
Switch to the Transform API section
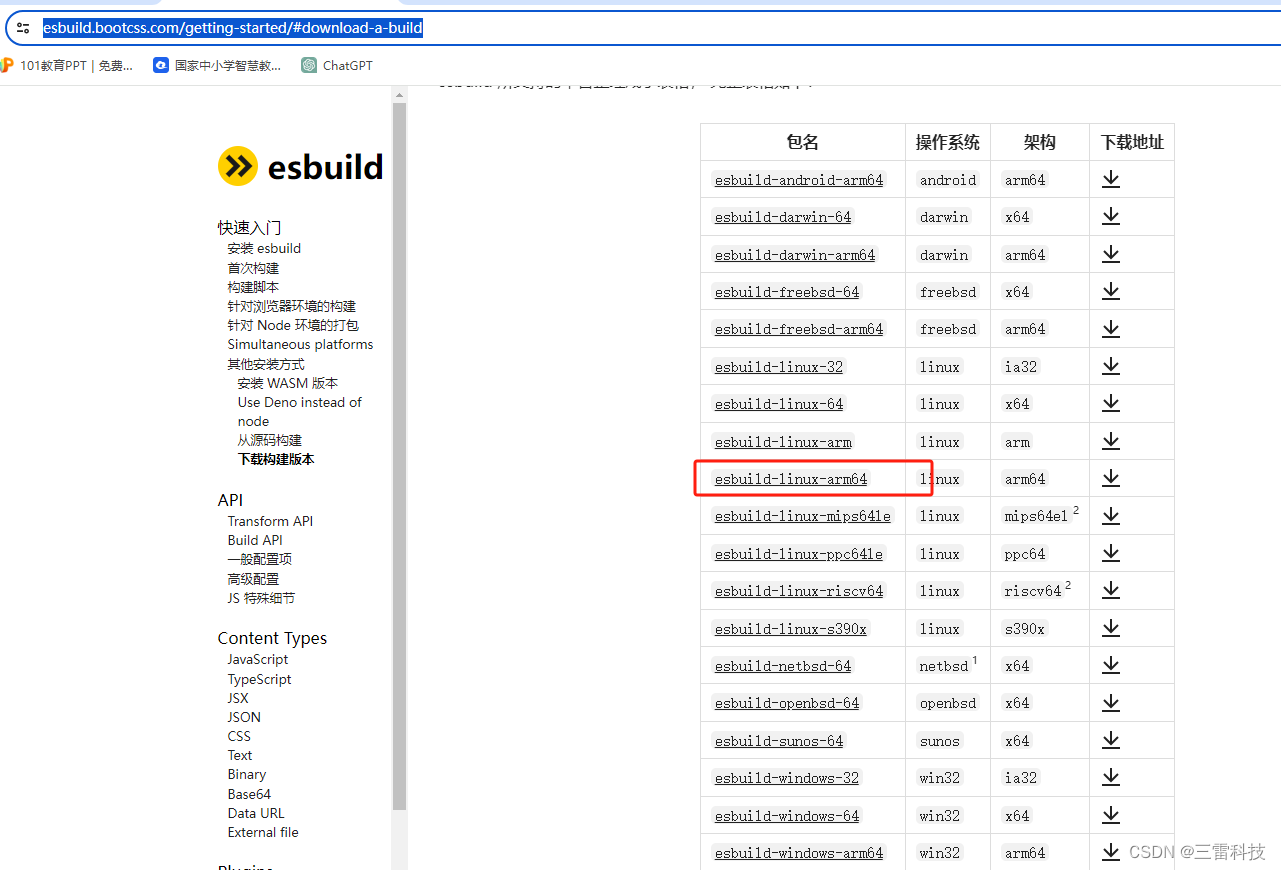[x=270, y=521]
